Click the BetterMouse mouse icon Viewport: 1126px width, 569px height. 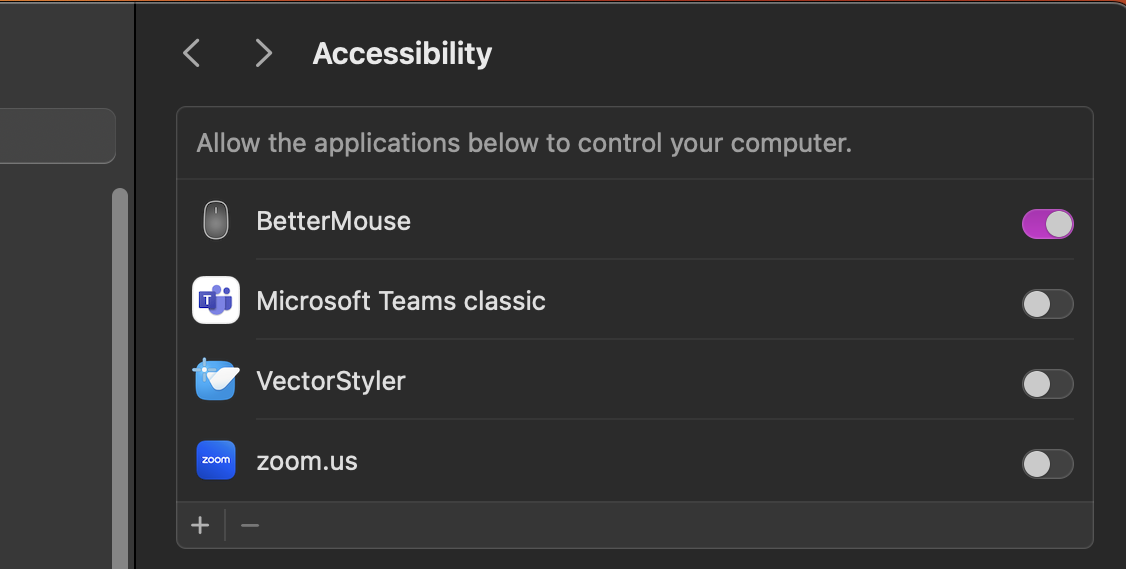pyautogui.click(x=216, y=221)
